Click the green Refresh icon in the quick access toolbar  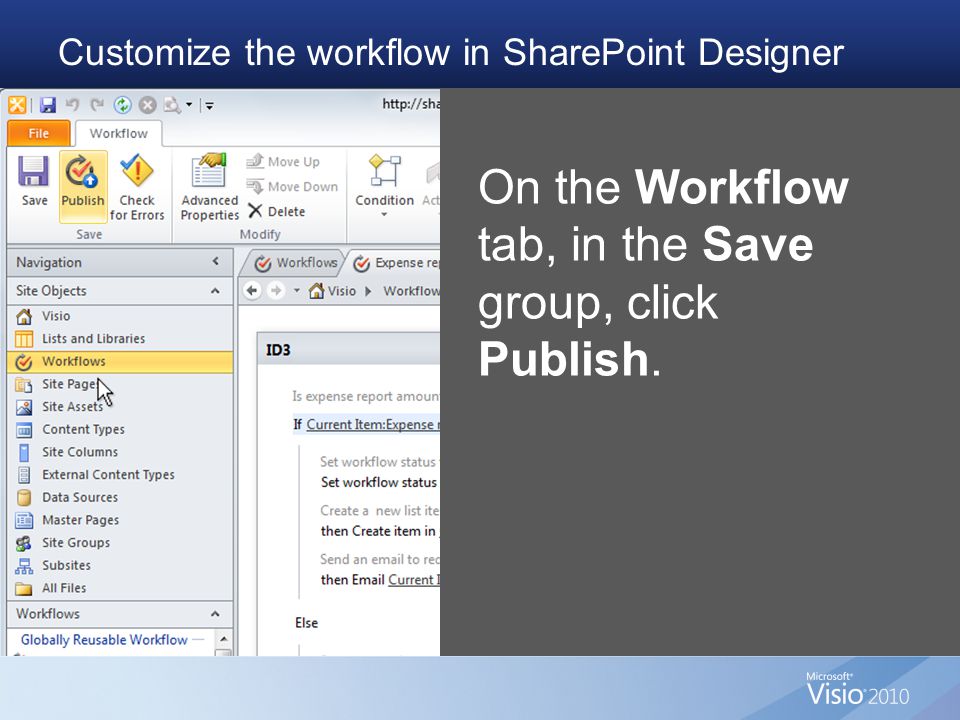click(x=122, y=105)
